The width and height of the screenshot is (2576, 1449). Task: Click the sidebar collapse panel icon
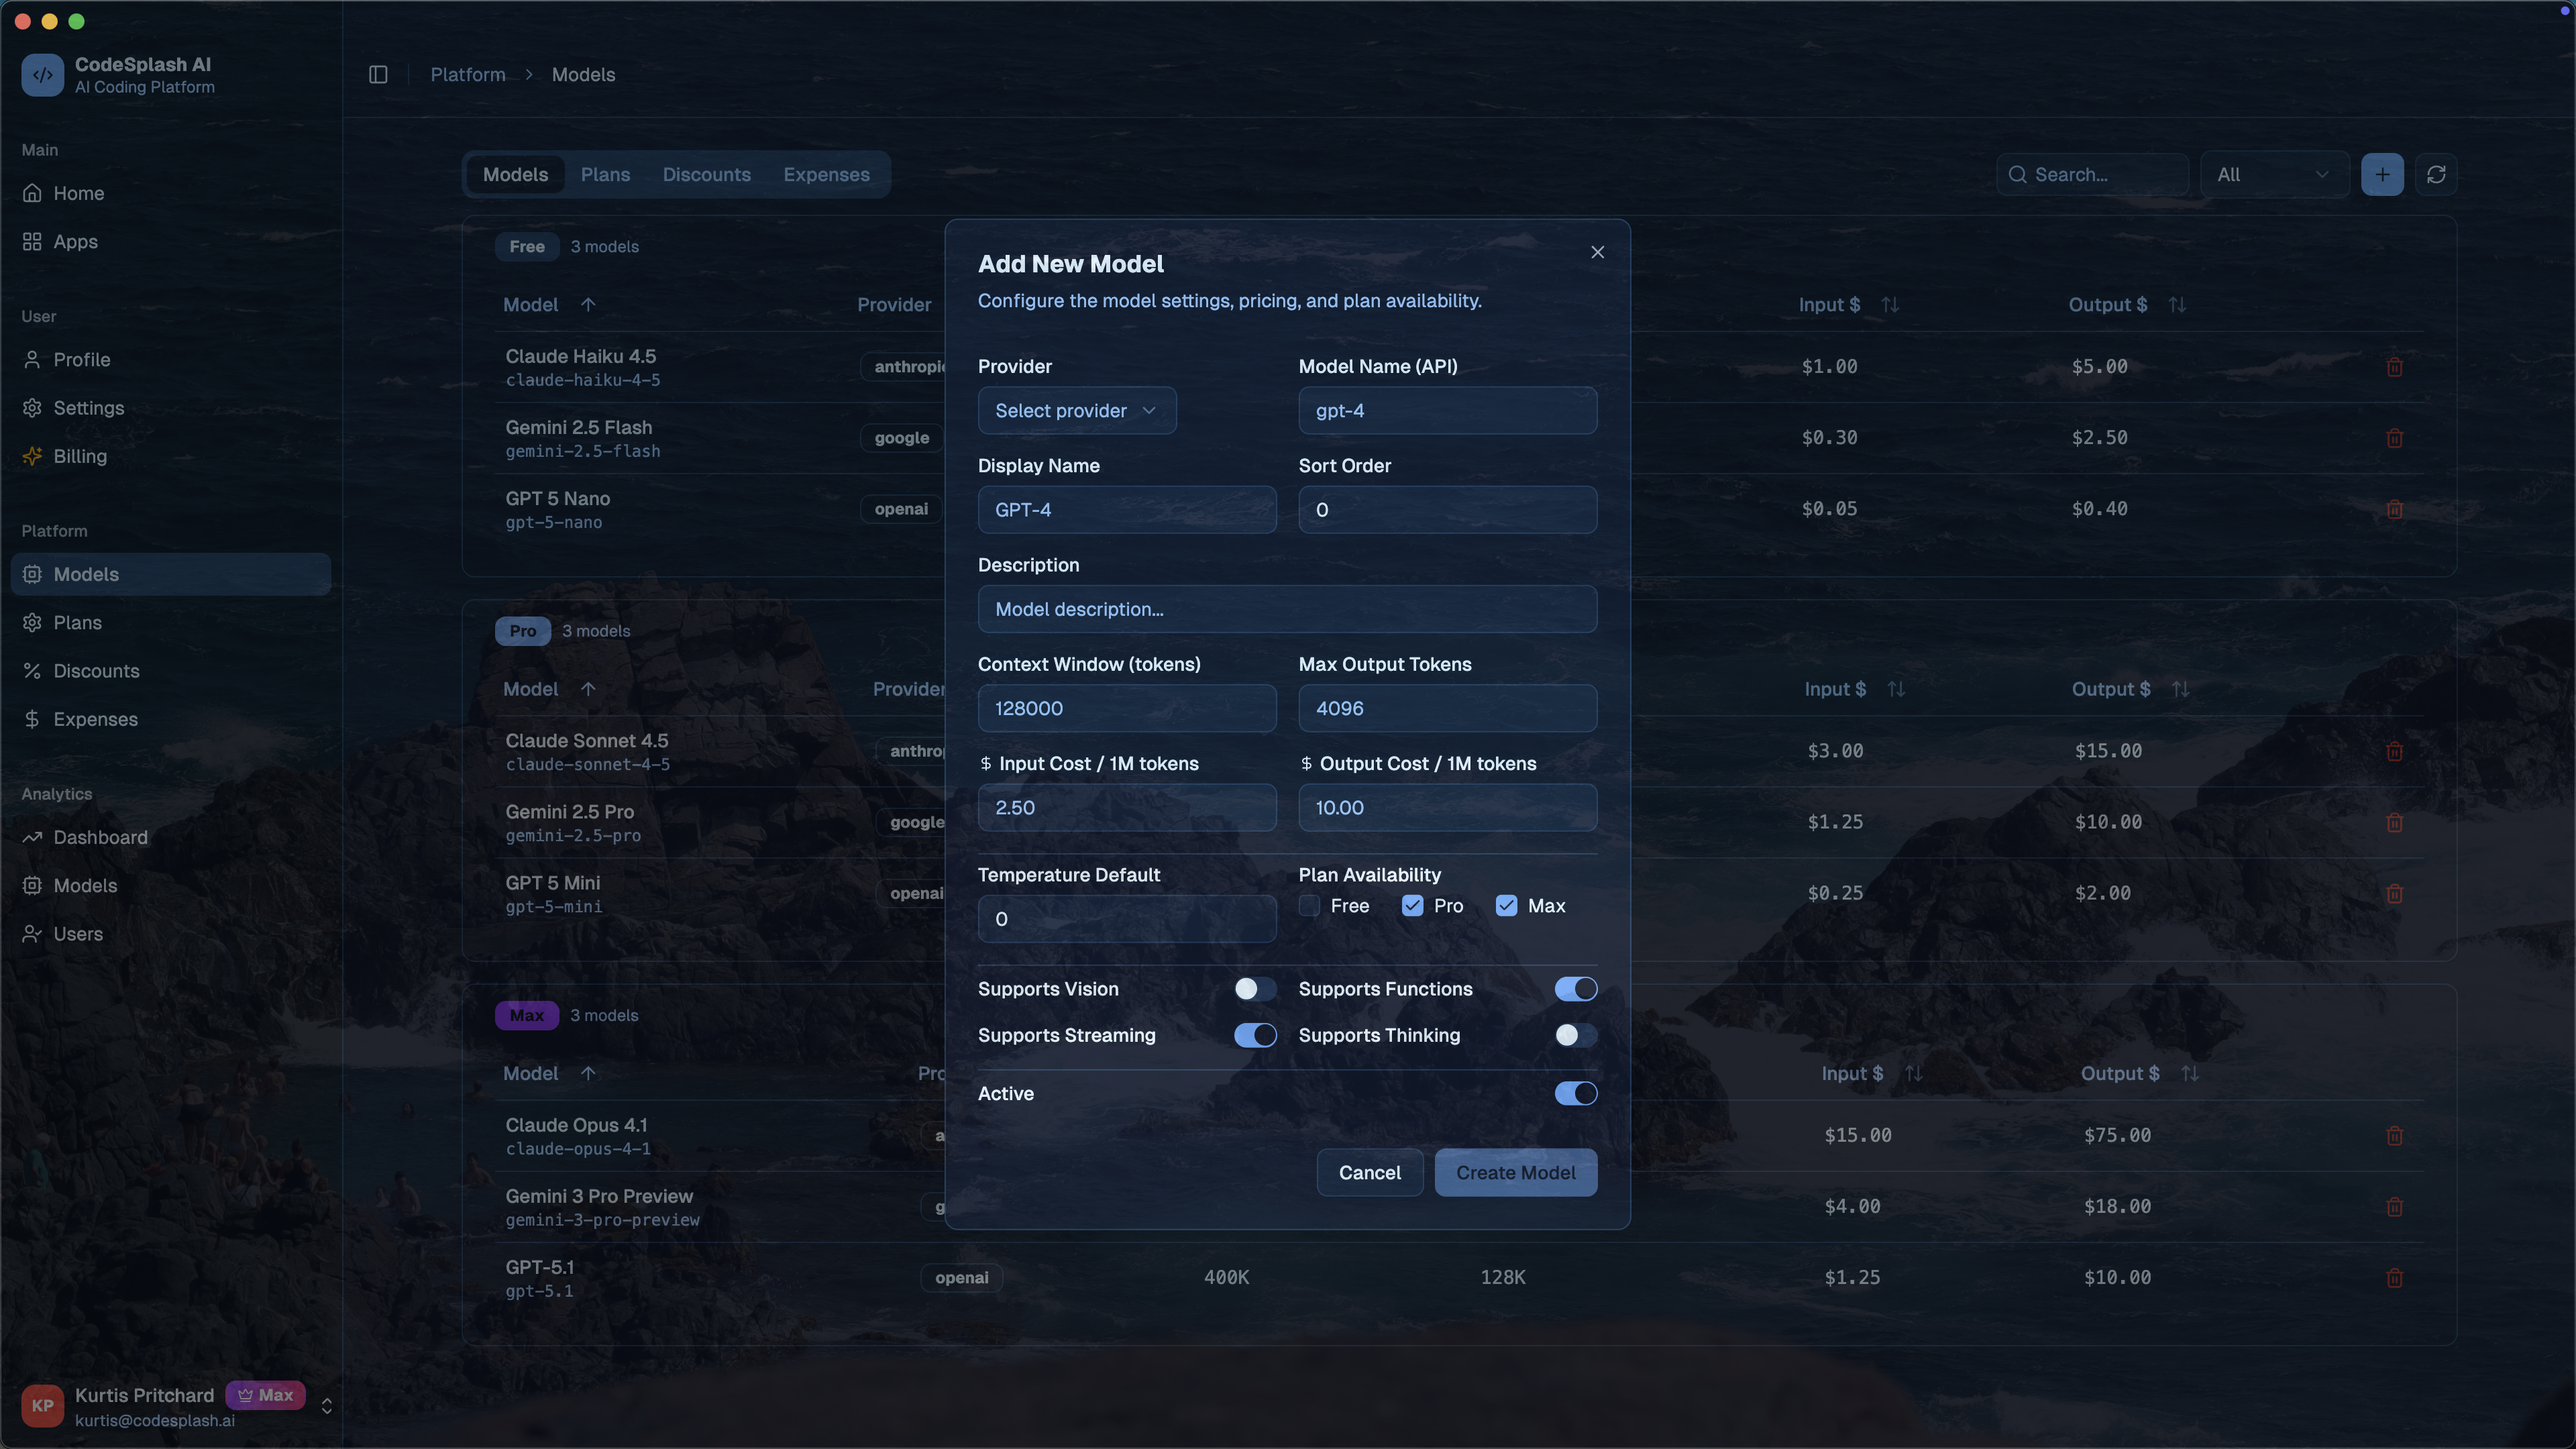378,75
